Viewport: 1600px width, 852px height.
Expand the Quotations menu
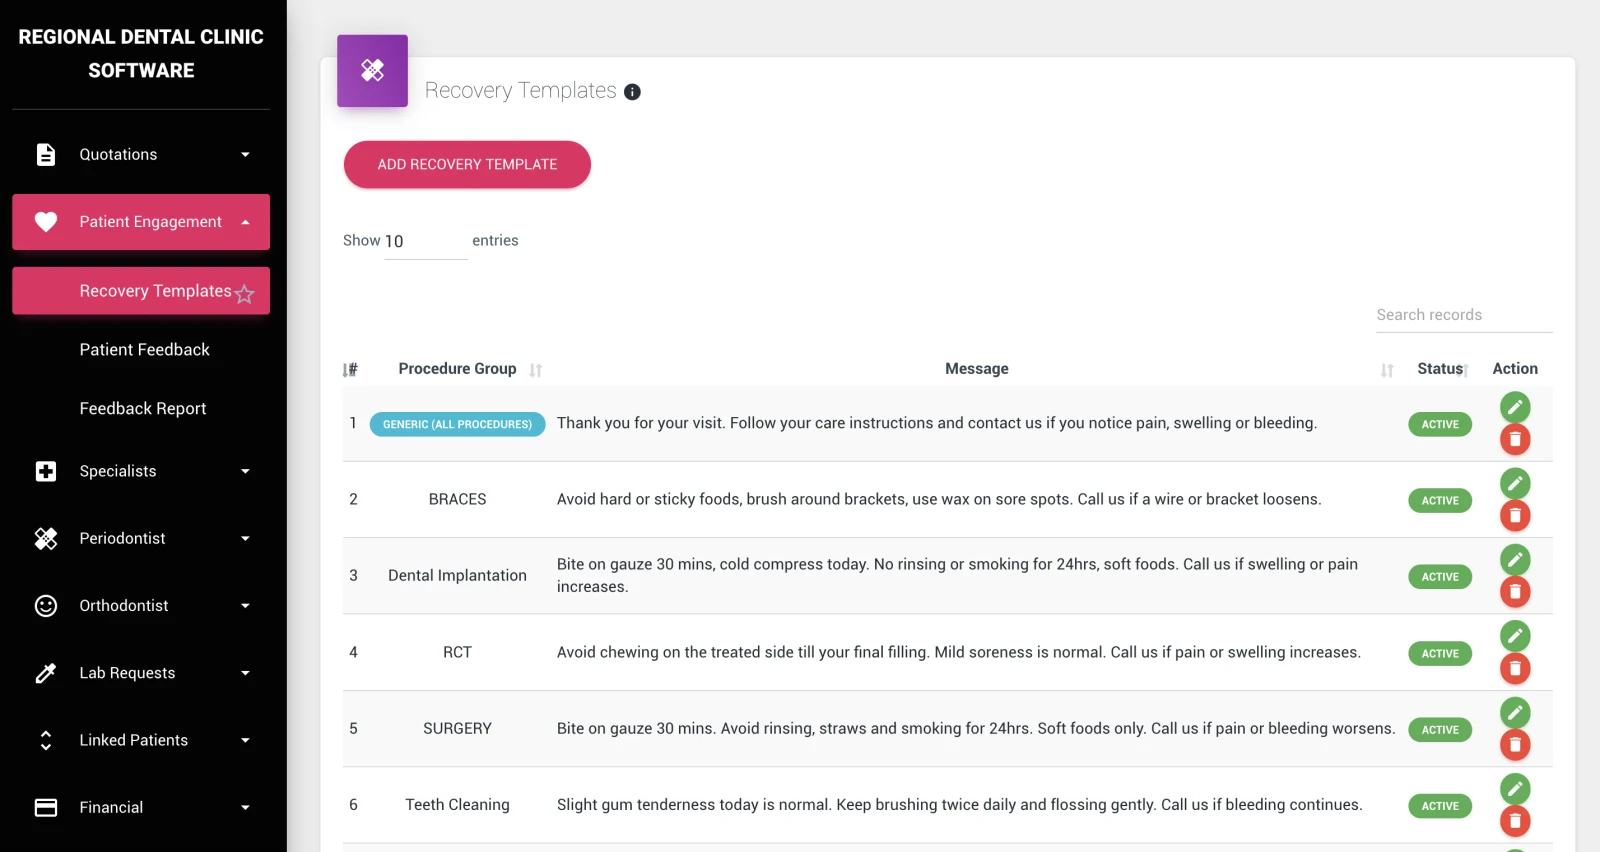coord(141,154)
